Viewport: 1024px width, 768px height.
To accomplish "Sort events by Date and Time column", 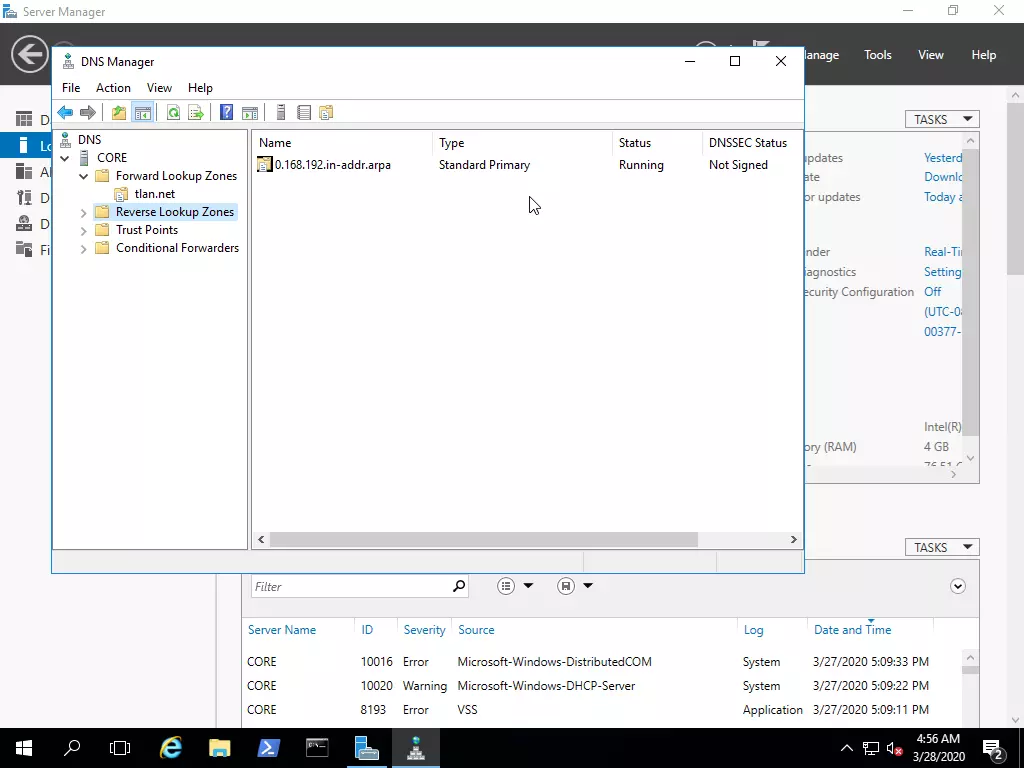I will click(x=852, y=630).
